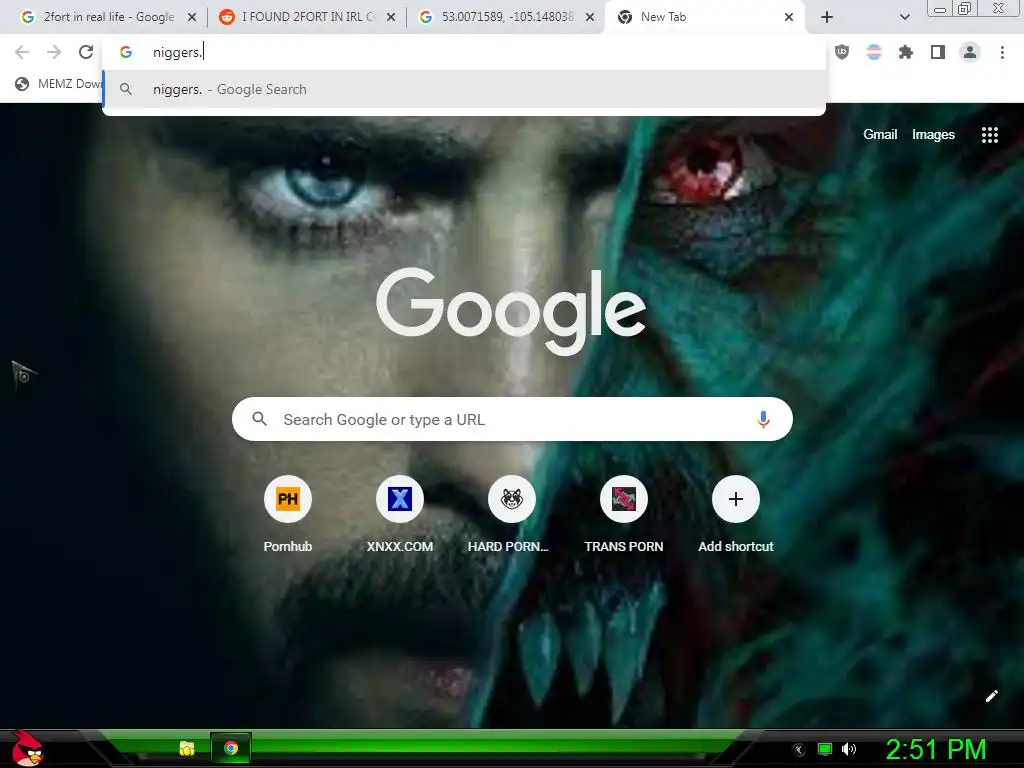Image resolution: width=1024 pixels, height=768 pixels.
Task: Go forward with the forward arrow
Action: click(x=54, y=52)
